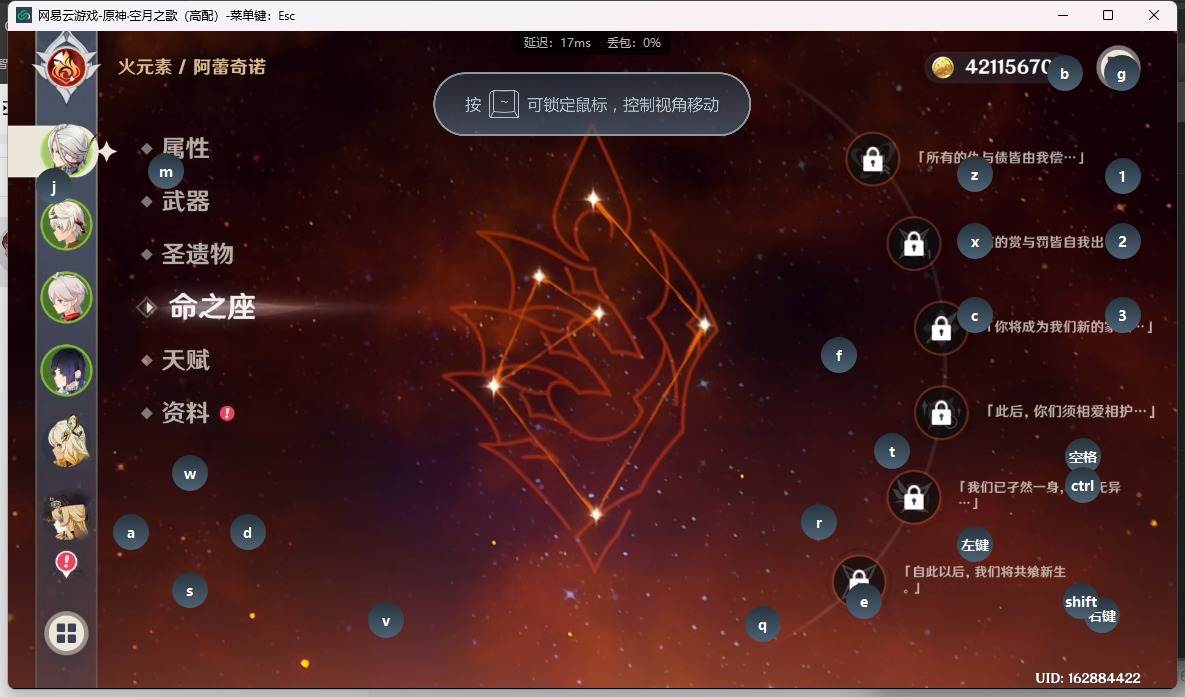This screenshot has height=697, width=1185.
Task: Open the 资料 profile menu
Action: 185,413
